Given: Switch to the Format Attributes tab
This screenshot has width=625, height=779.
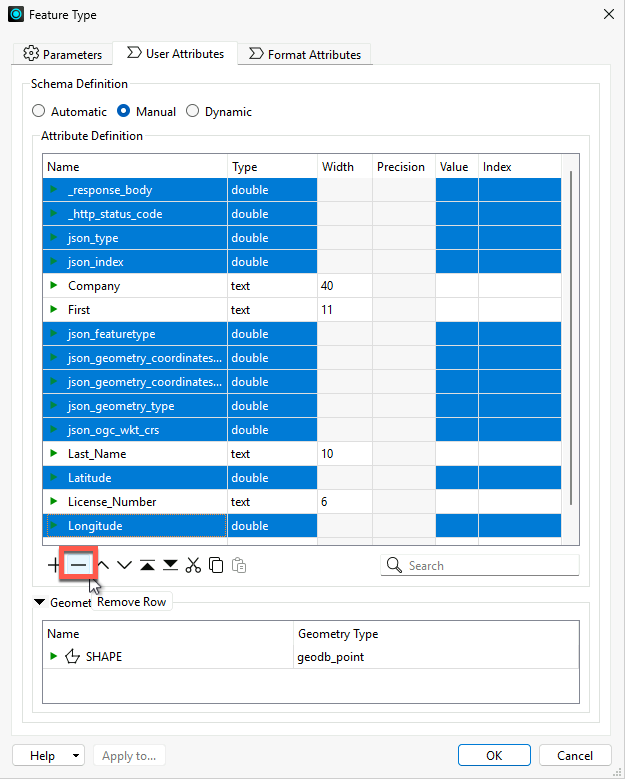Looking at the screenshot, I should coord(305,54).
